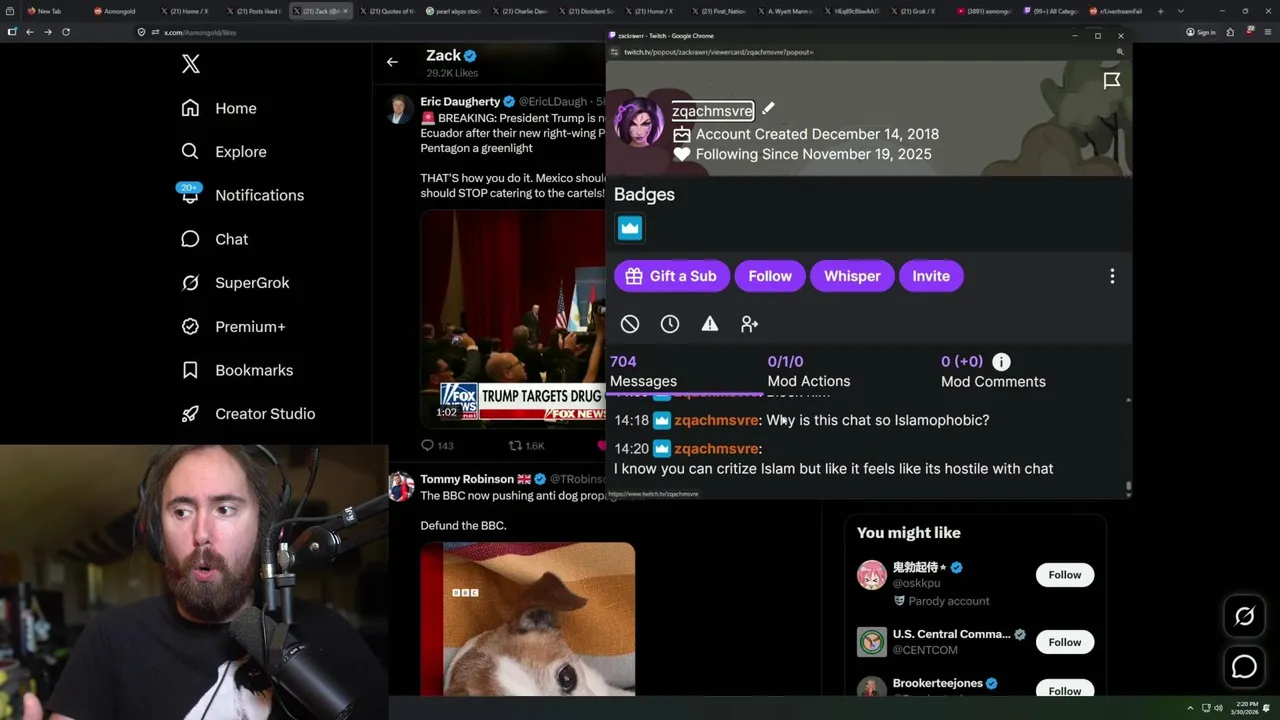Follow the @oskkpu parody account
The image size is (1280, 720).
coord(1065,575)
